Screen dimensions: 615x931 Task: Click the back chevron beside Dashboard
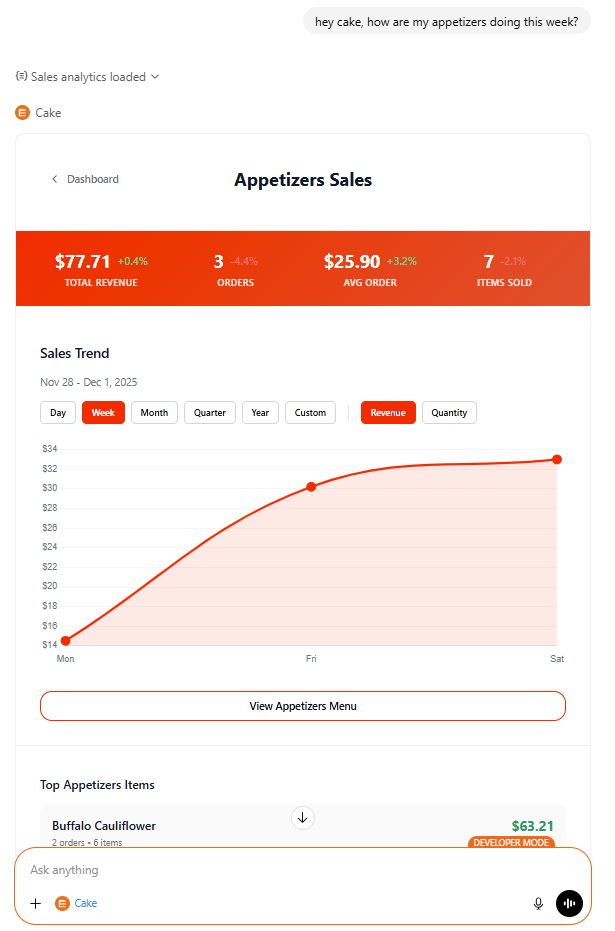point(55,180)
